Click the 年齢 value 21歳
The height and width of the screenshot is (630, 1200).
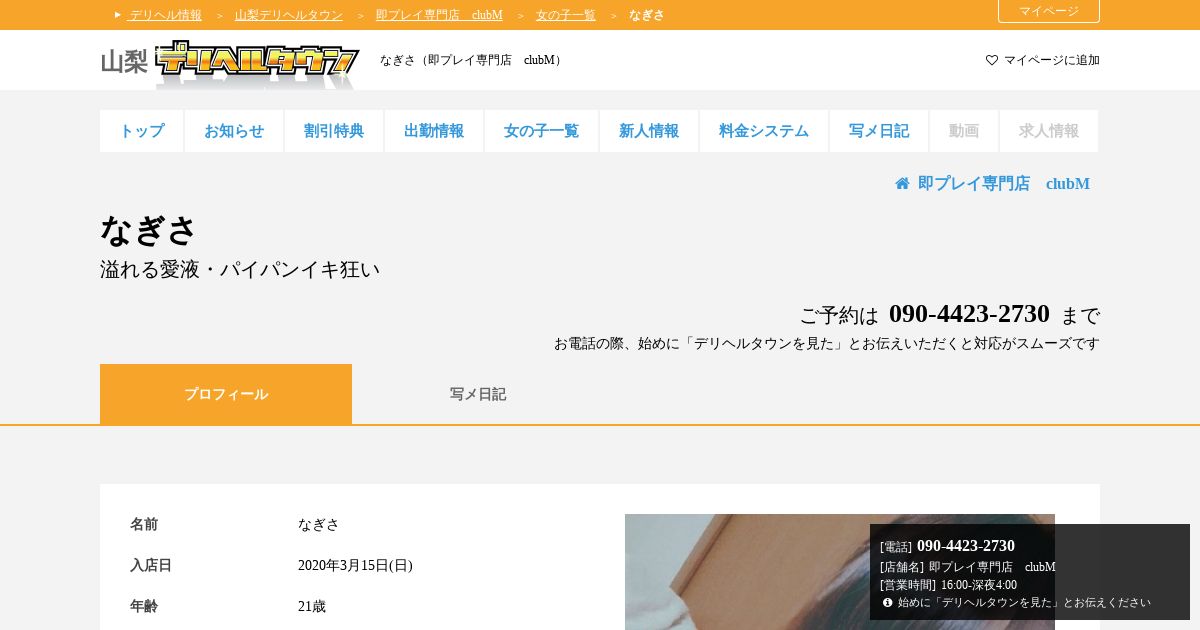(312, 607)
